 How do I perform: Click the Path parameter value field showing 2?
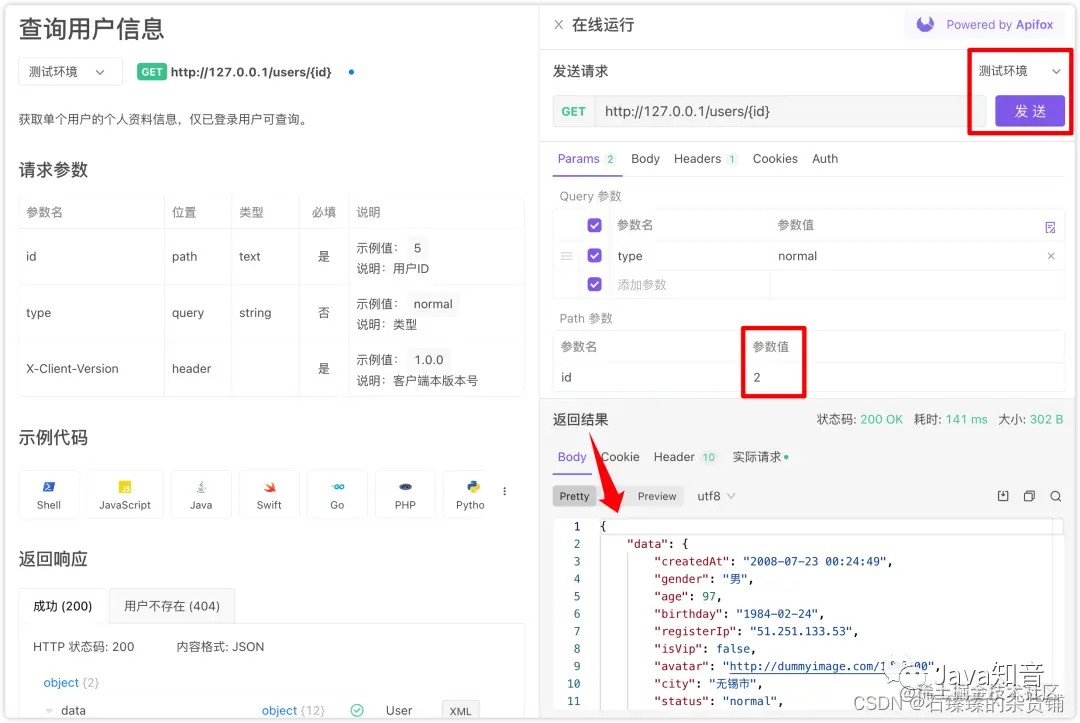coord(773,377)
